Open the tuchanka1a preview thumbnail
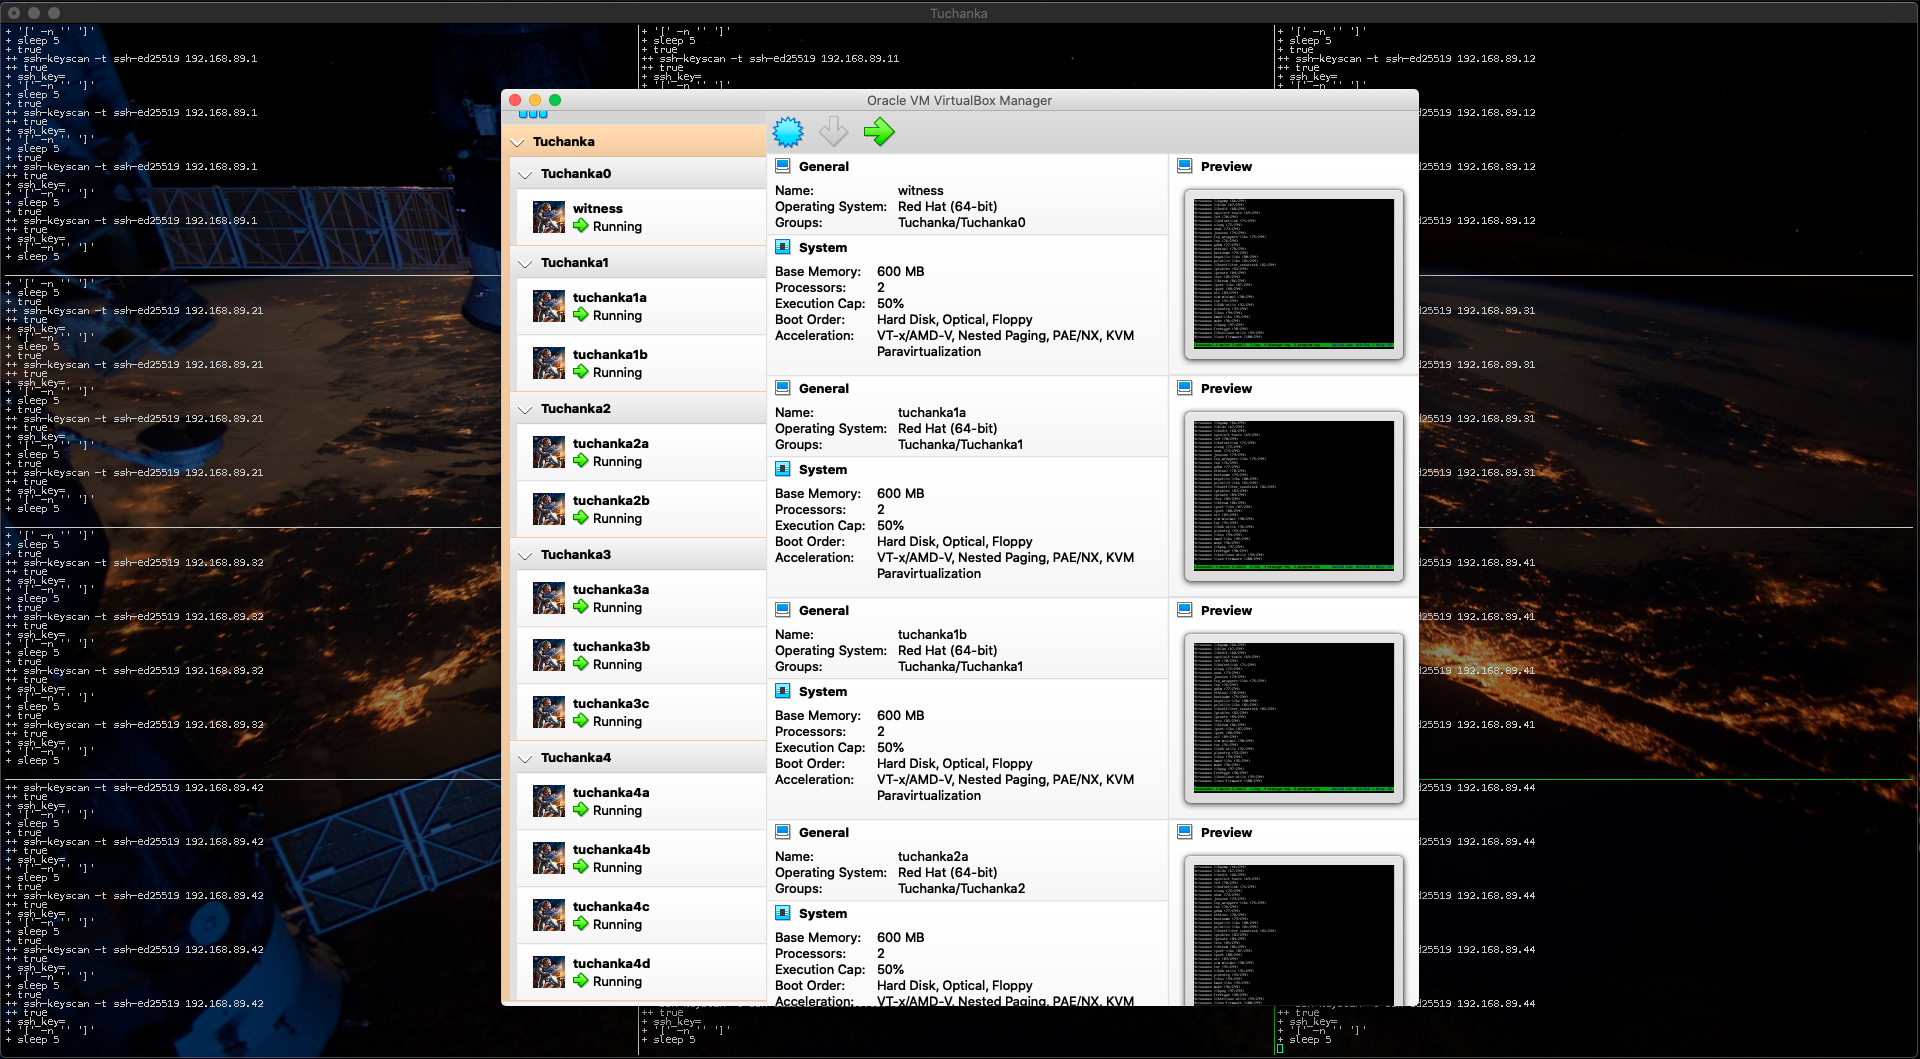Screen dimensions: 1920x1059 [x=1294, y=496]
